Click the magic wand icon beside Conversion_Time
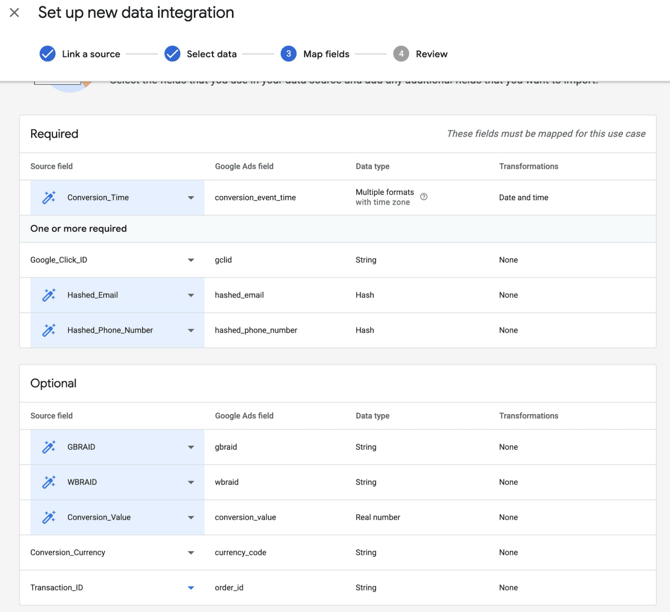 (x=48, y=198)
